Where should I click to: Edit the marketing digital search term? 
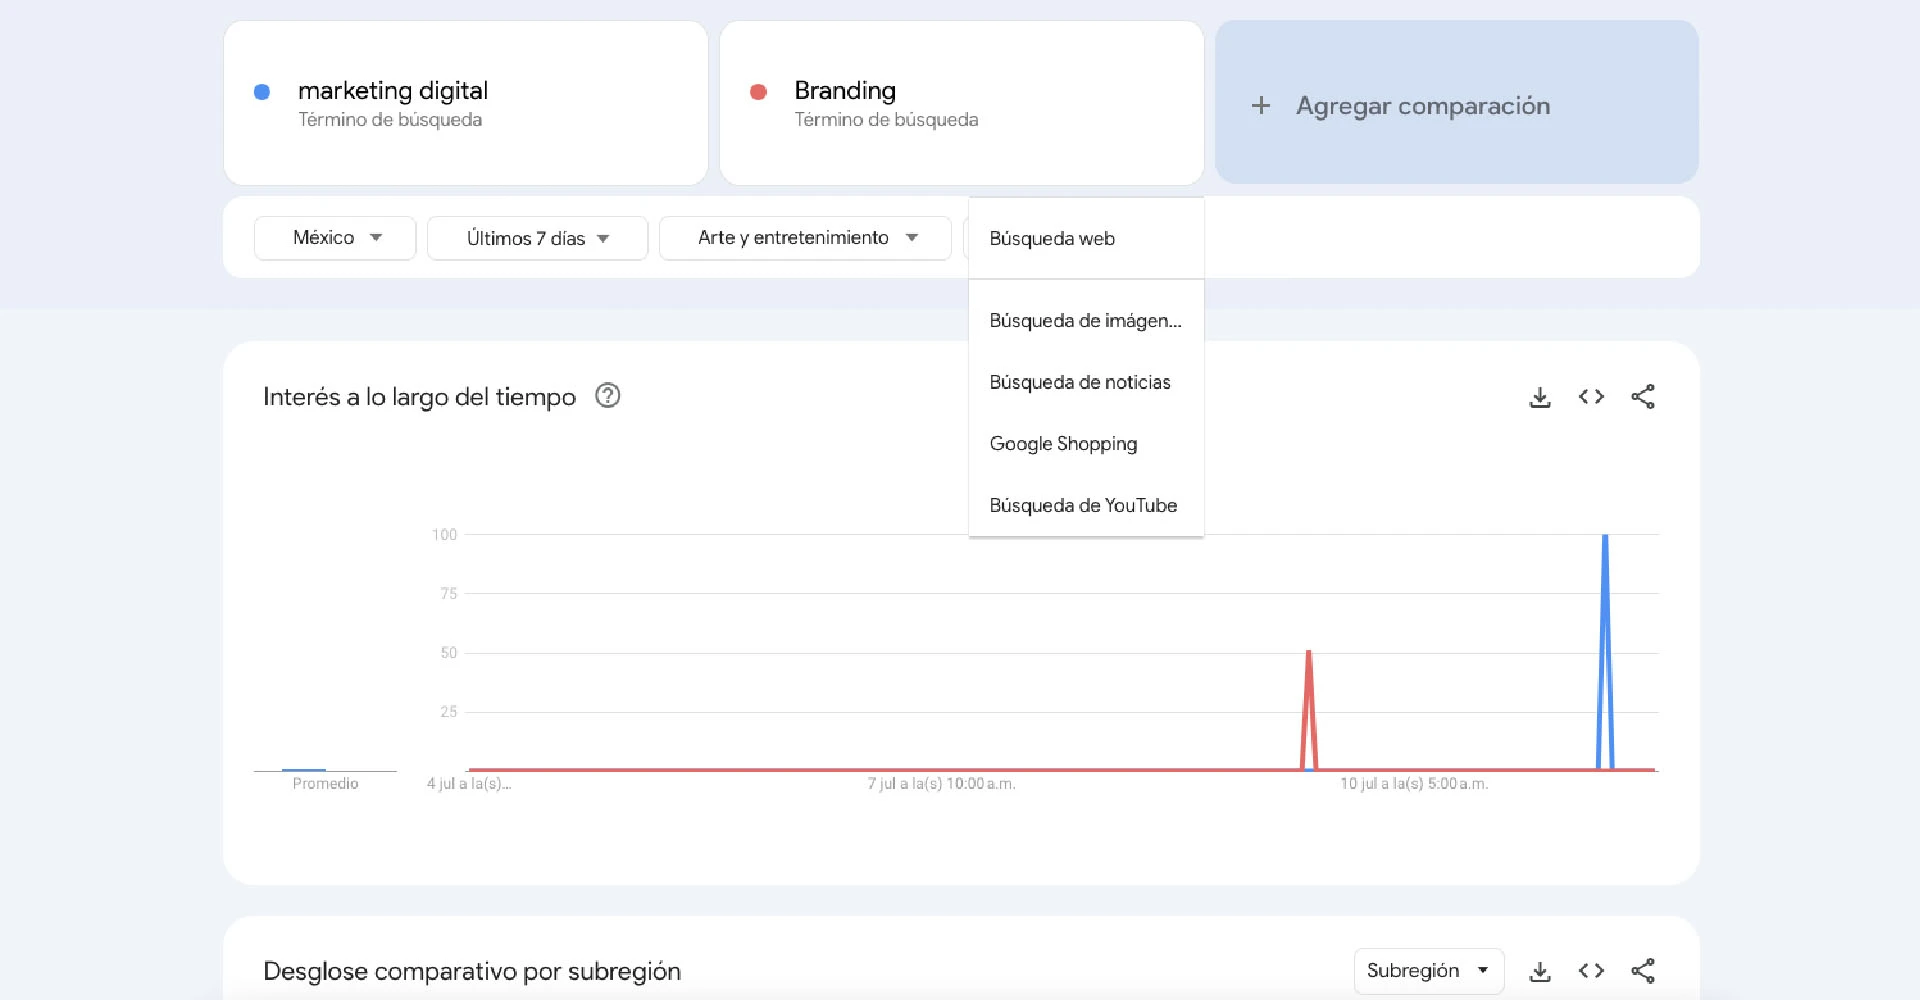point(393,91)
